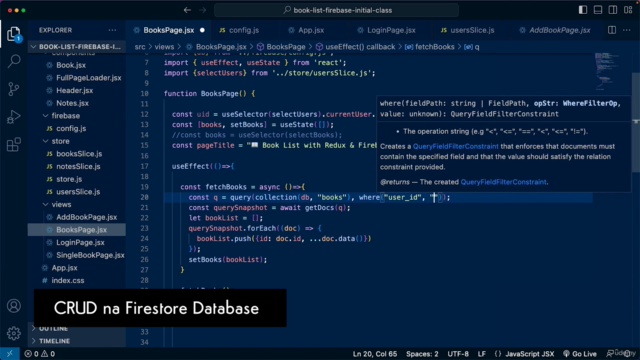Click unsaved dot on BooksPage.jsx tab

pyautogui.click(x=202, y=30)
